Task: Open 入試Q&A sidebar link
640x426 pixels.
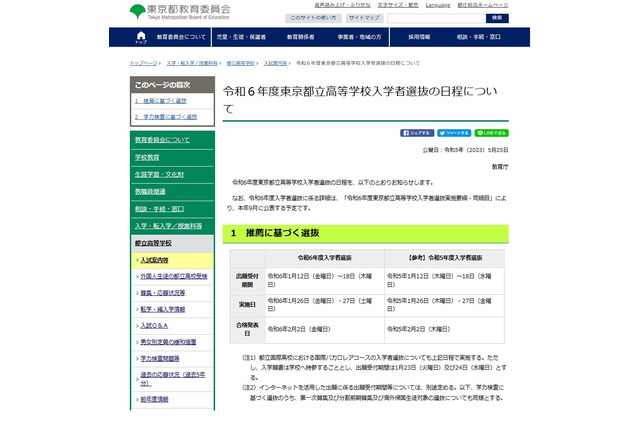Action: tap(154, 326)
